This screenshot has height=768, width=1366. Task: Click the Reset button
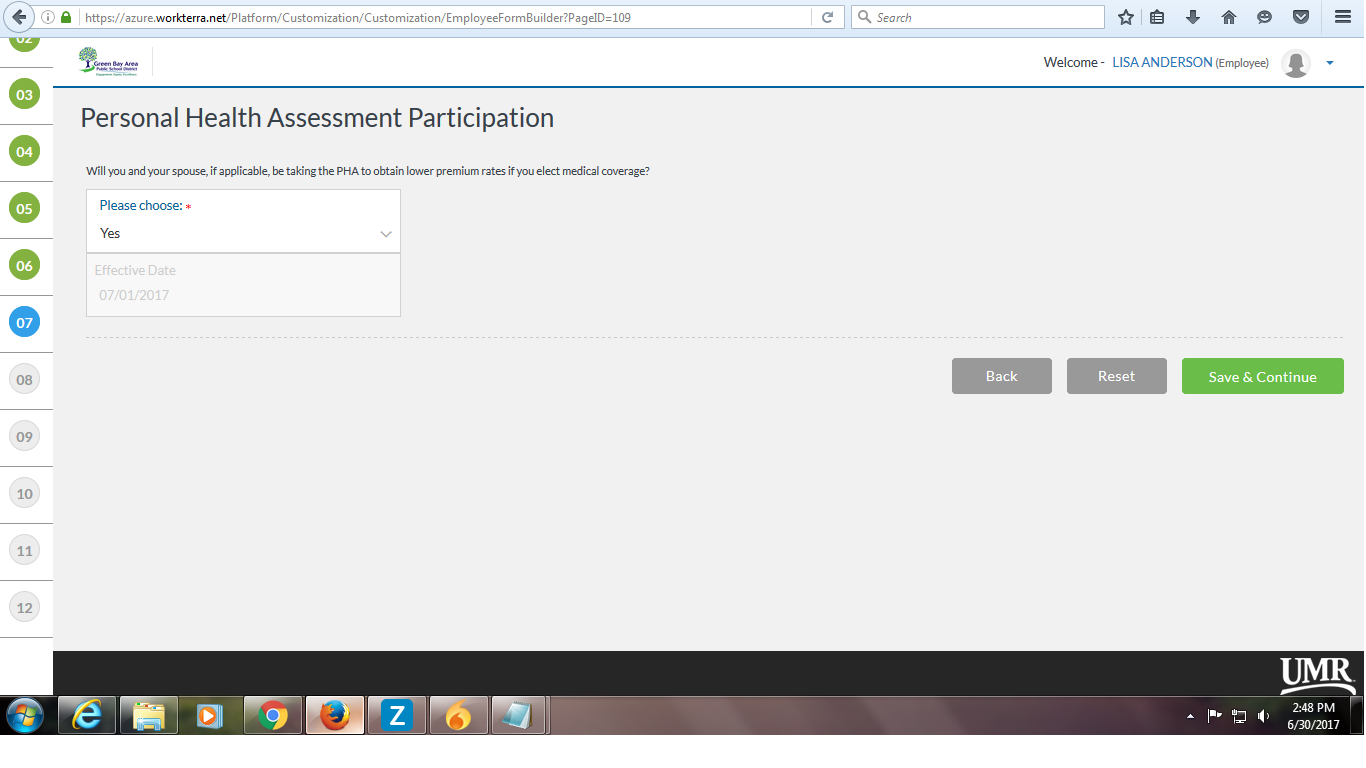coord(1116,376)
